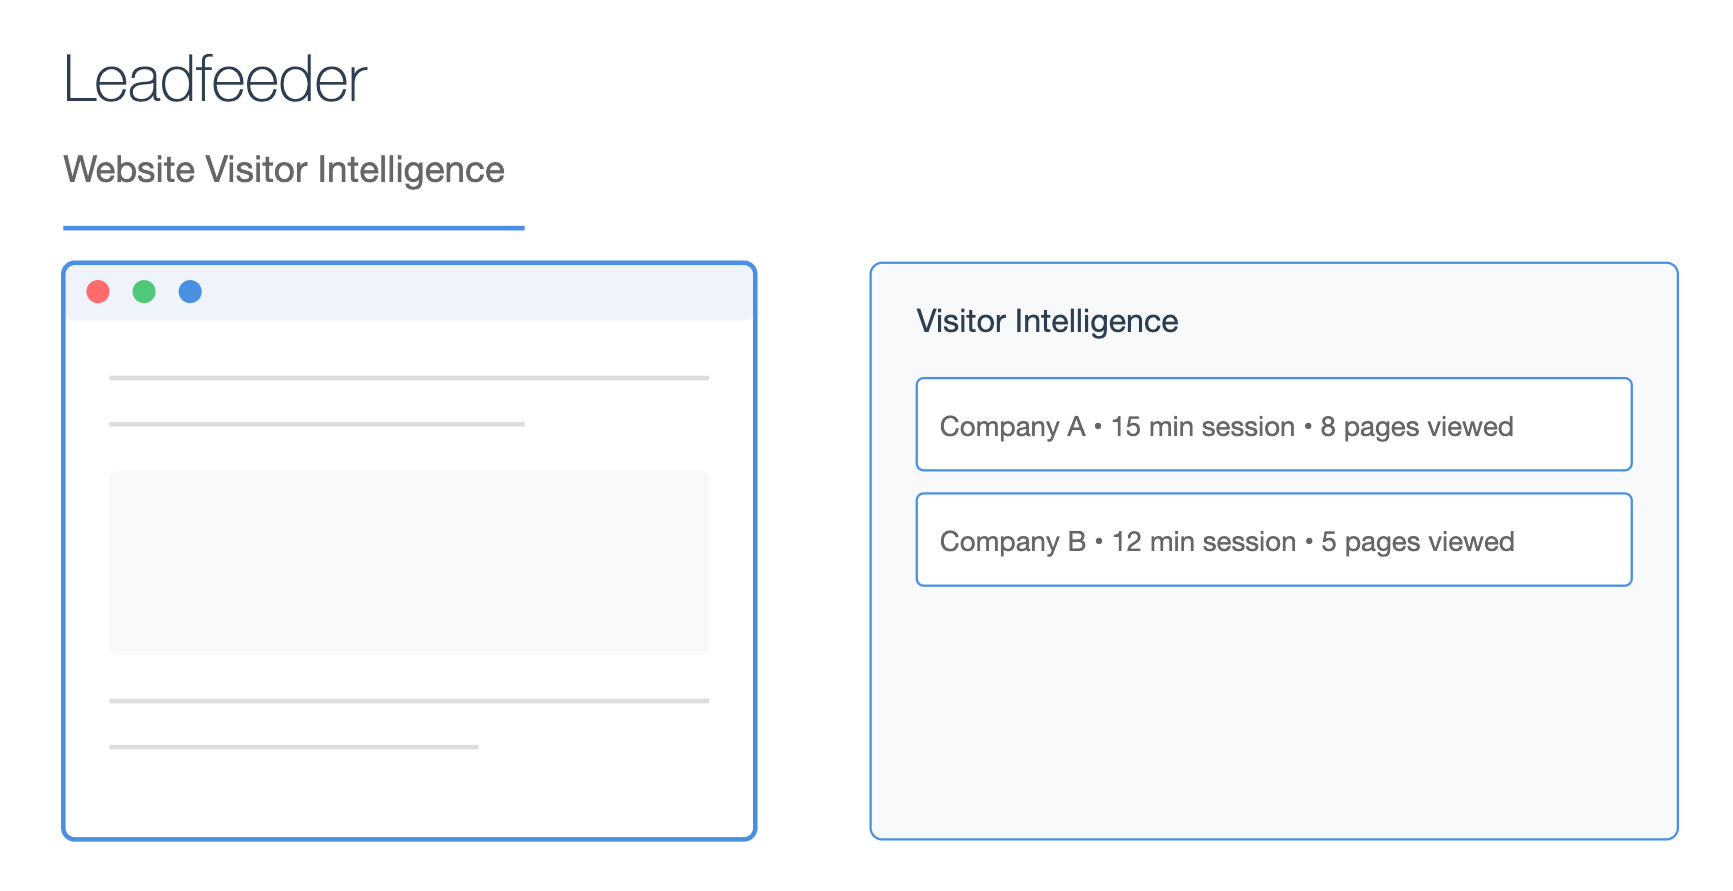Click "12 min session" in Company B
The height and width of the screenshot is (891, 1733).
click(x=1204, y=542)
